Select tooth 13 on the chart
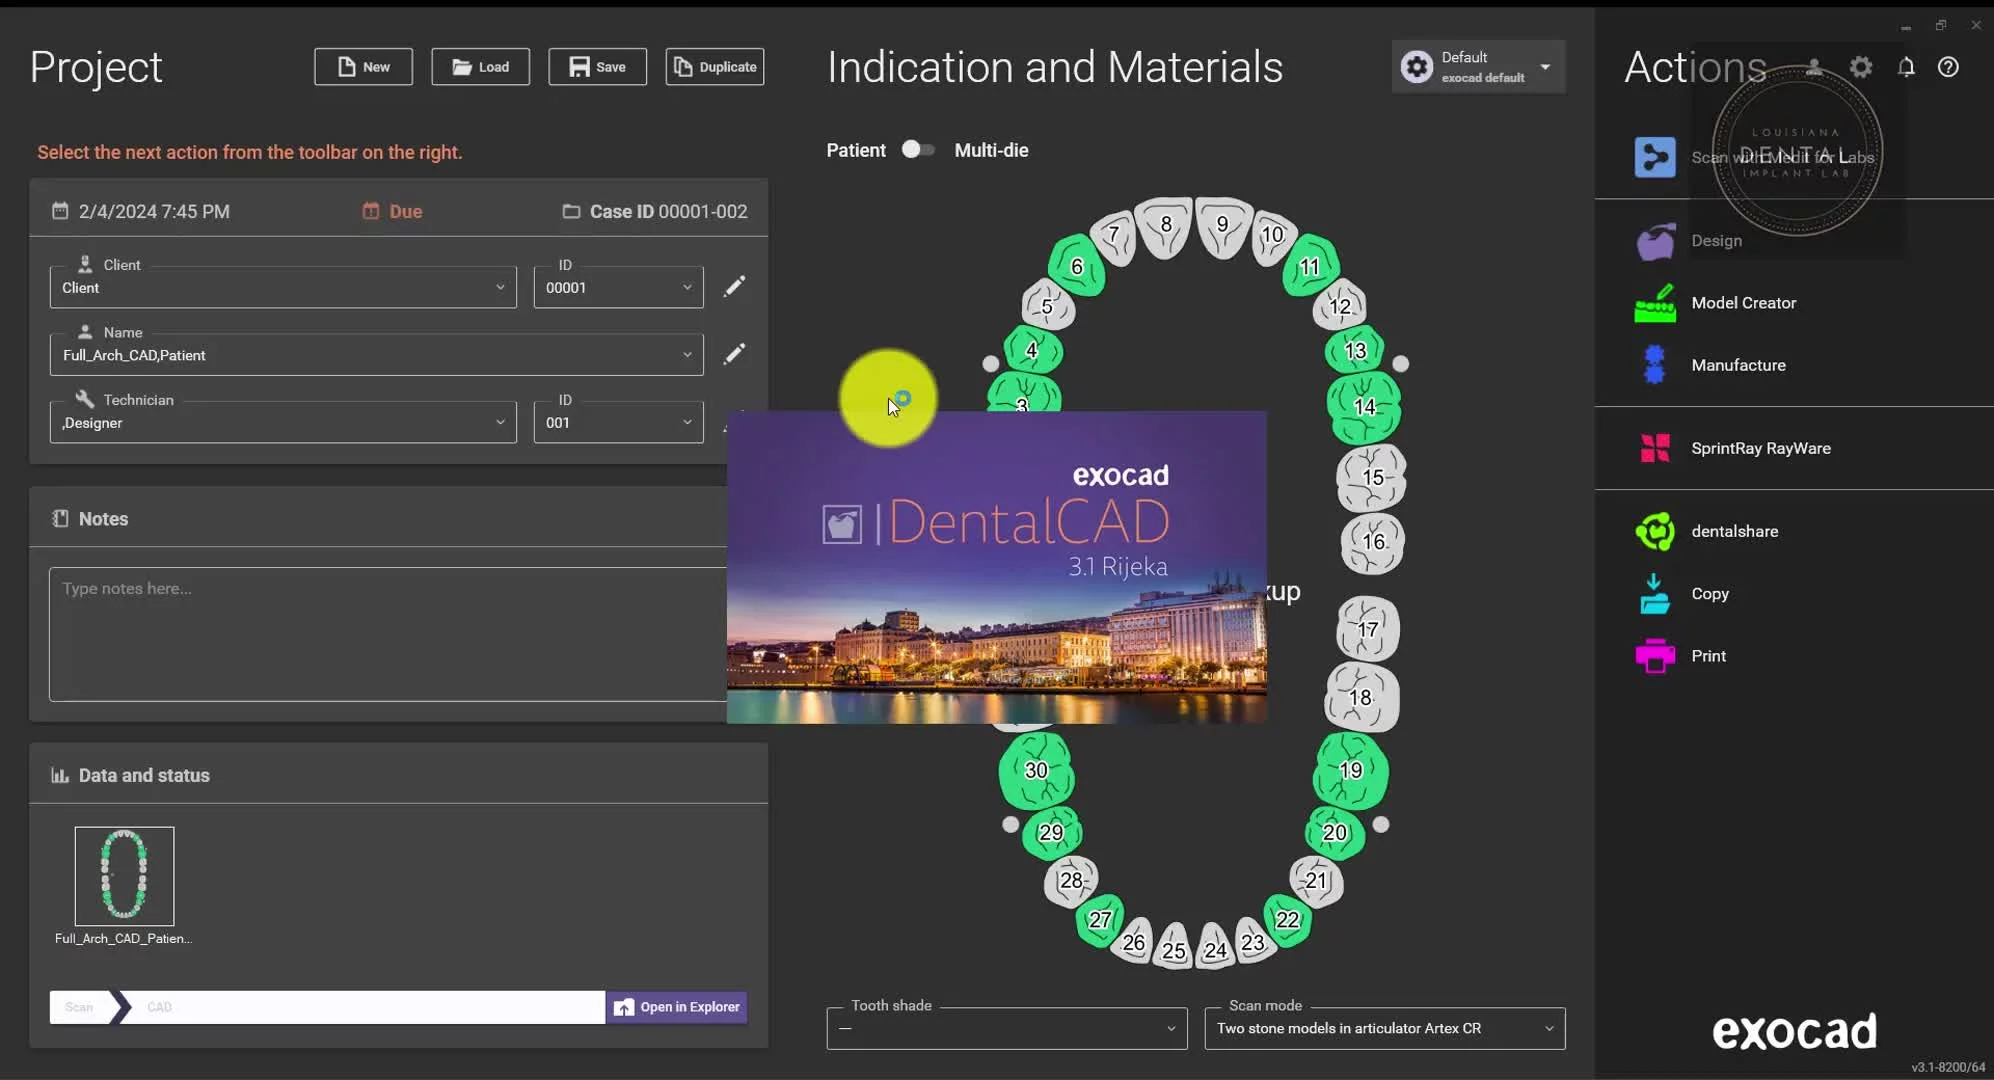Screen dimensions: 1994x1080 pos(1355,350)
